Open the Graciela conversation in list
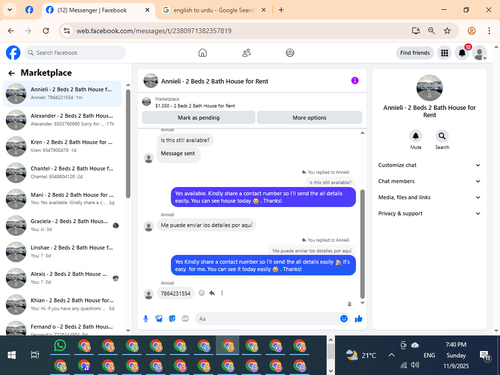The height and width of the screenshot is (375, 500). pyautogui.click(x=62, y=225)
